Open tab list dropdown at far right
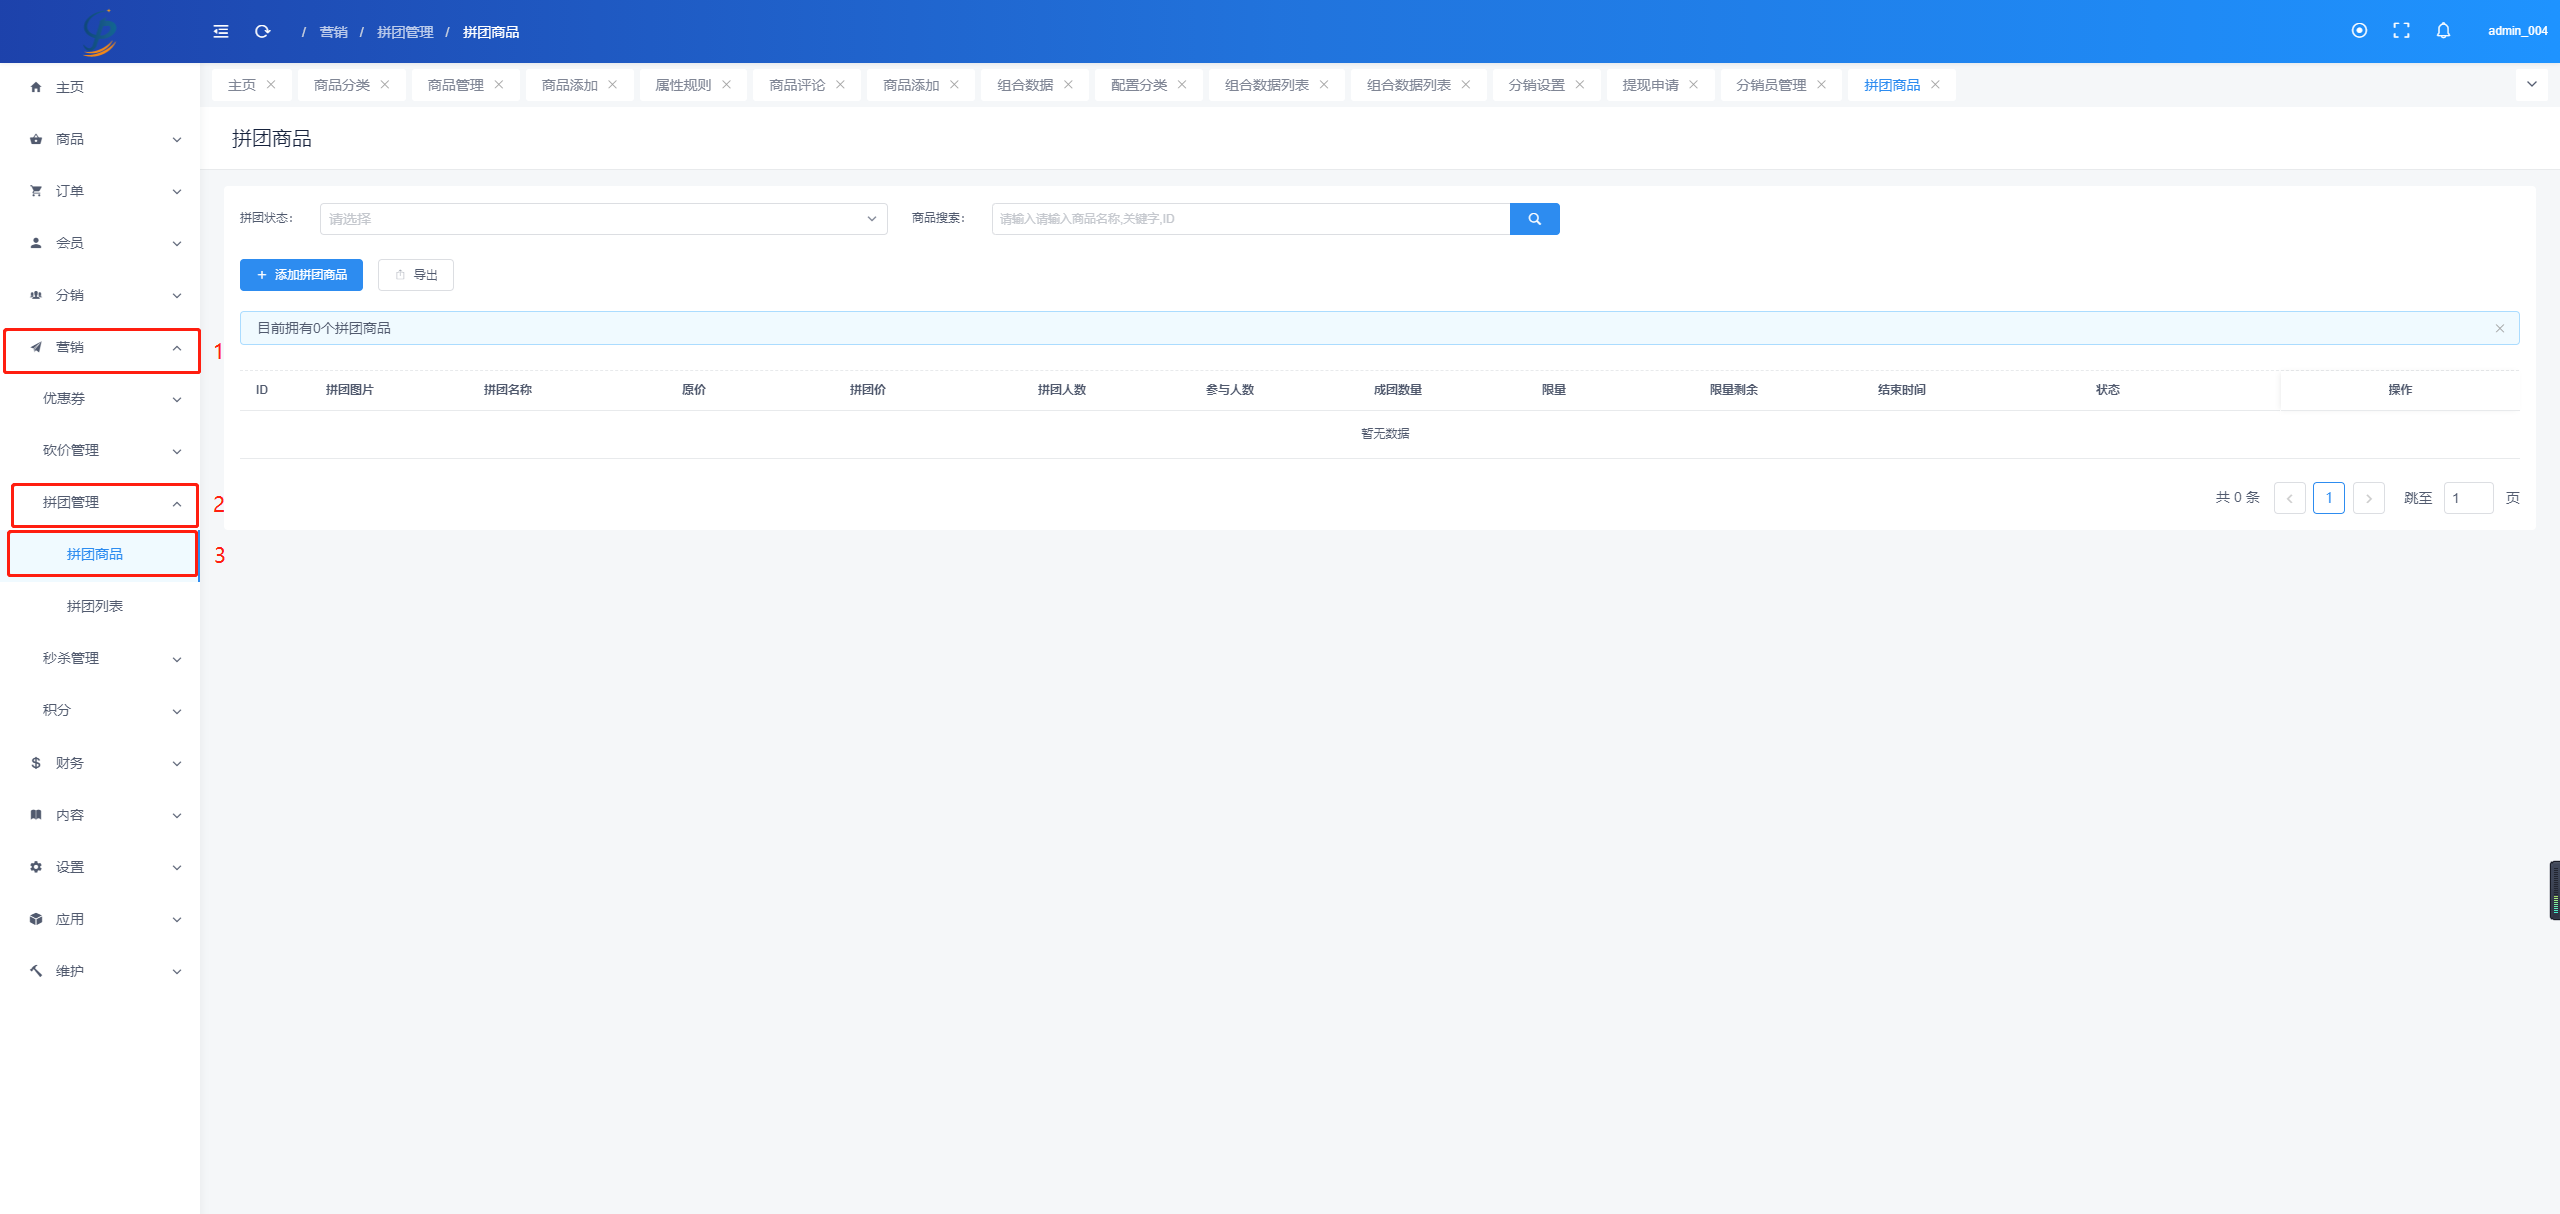The width and height of the screenshot is (2560, 1214). coord(2532,85)
